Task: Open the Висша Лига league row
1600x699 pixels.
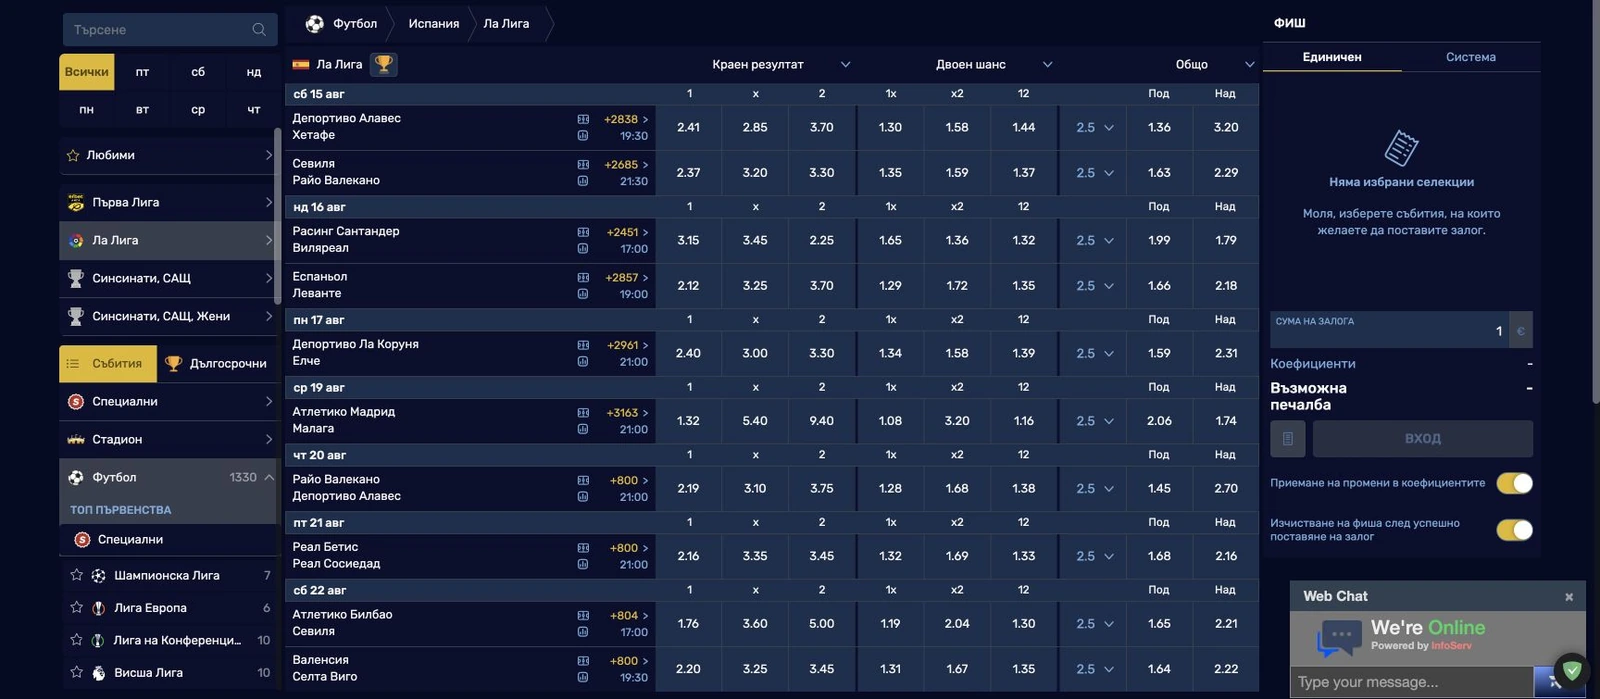Action: [x=167, y=673]
